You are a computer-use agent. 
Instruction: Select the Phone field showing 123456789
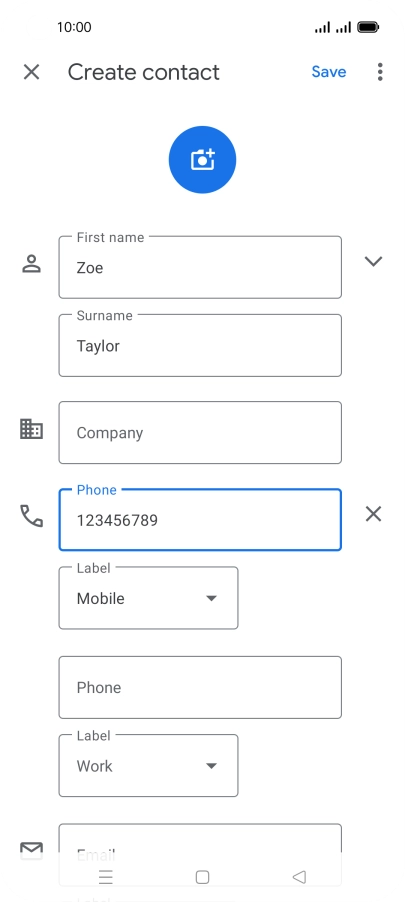200,519
